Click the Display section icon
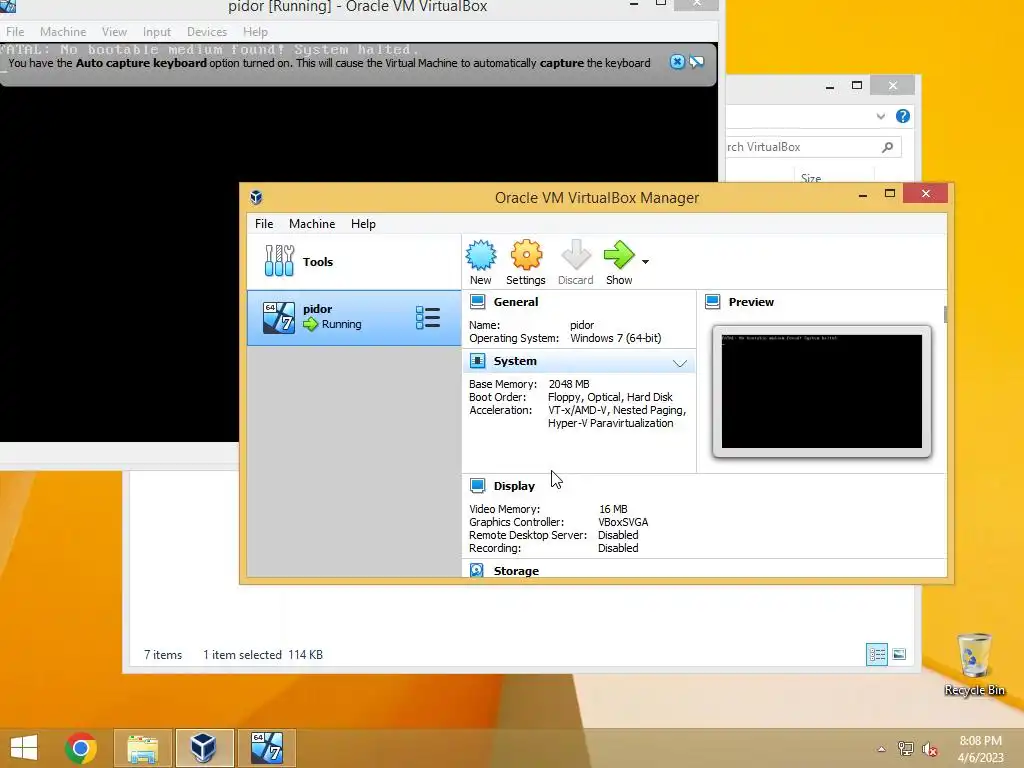 pos(477,486)
